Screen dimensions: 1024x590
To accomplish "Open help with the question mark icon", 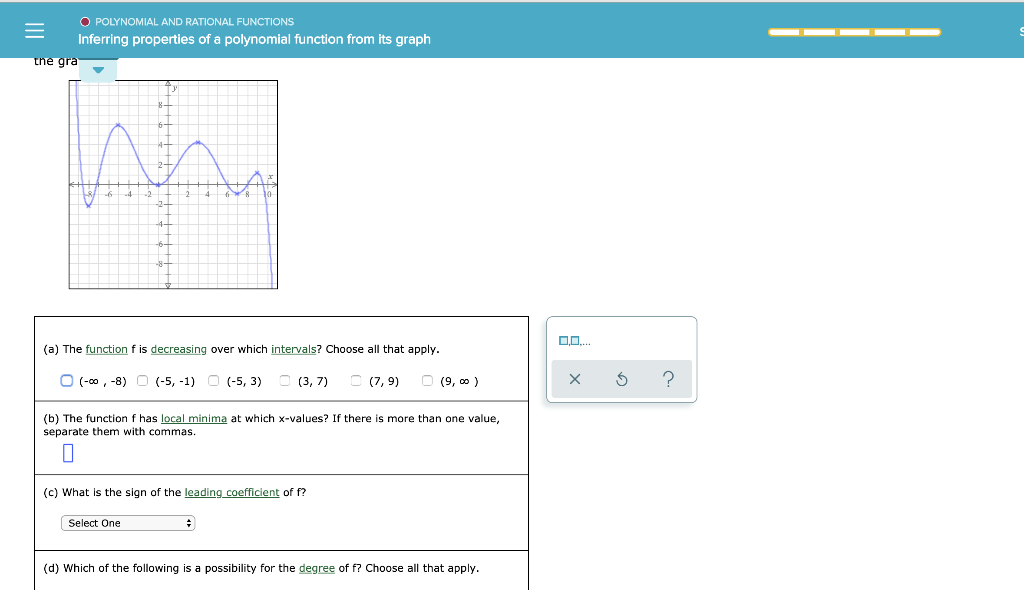I will 668,378.
